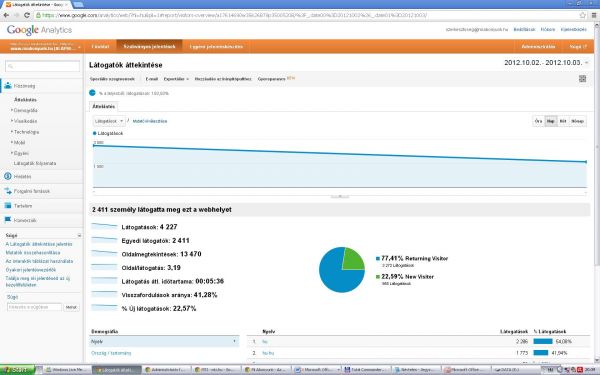The height and width of the screenshot is (375, 600).
Task: Open the Demográfia sidebar item
Action: click(26, 110)
